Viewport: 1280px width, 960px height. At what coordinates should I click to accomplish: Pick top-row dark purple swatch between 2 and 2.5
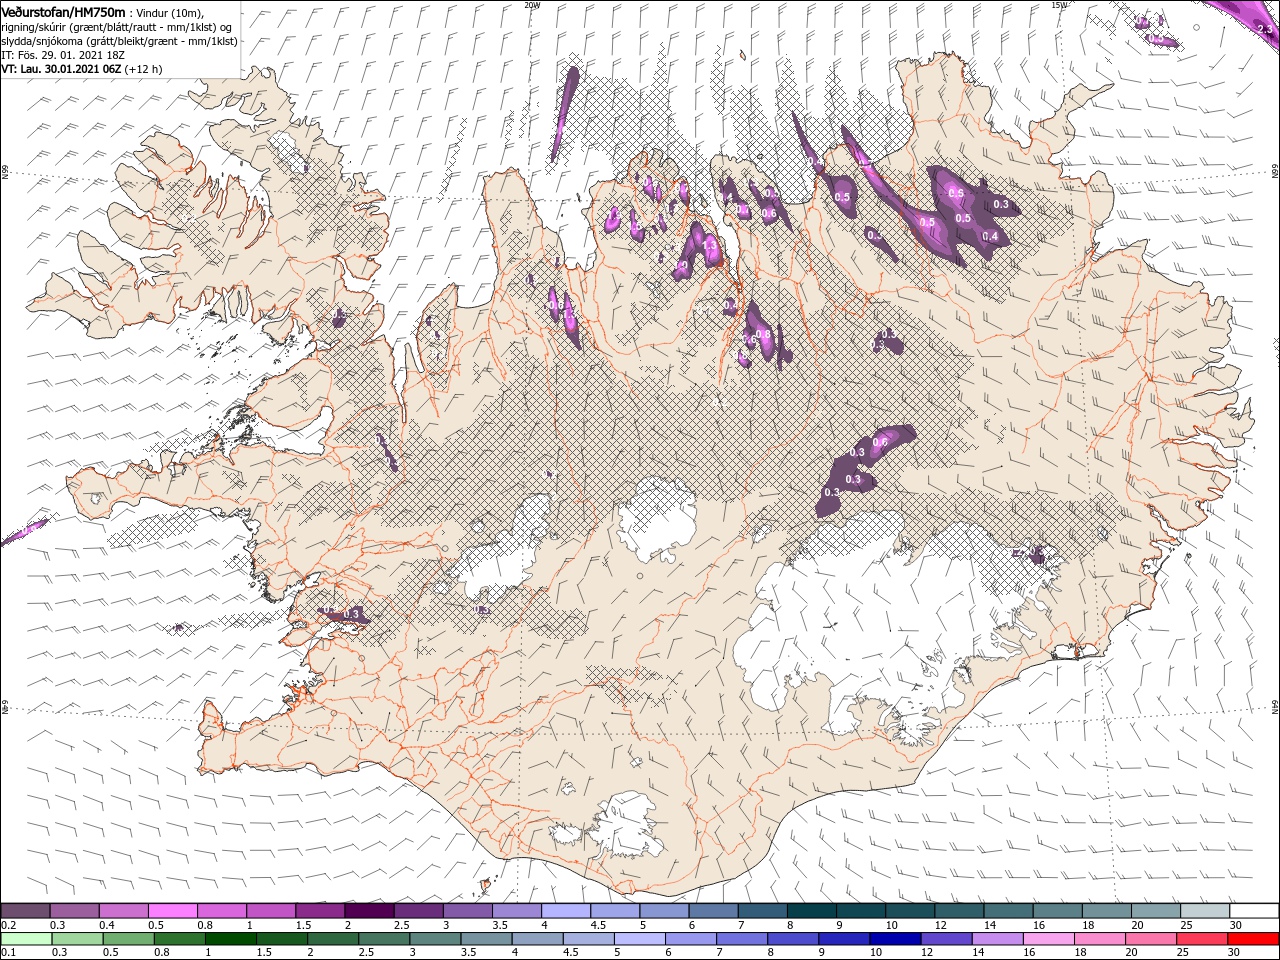pyautogui.click(x=369, y=911)
